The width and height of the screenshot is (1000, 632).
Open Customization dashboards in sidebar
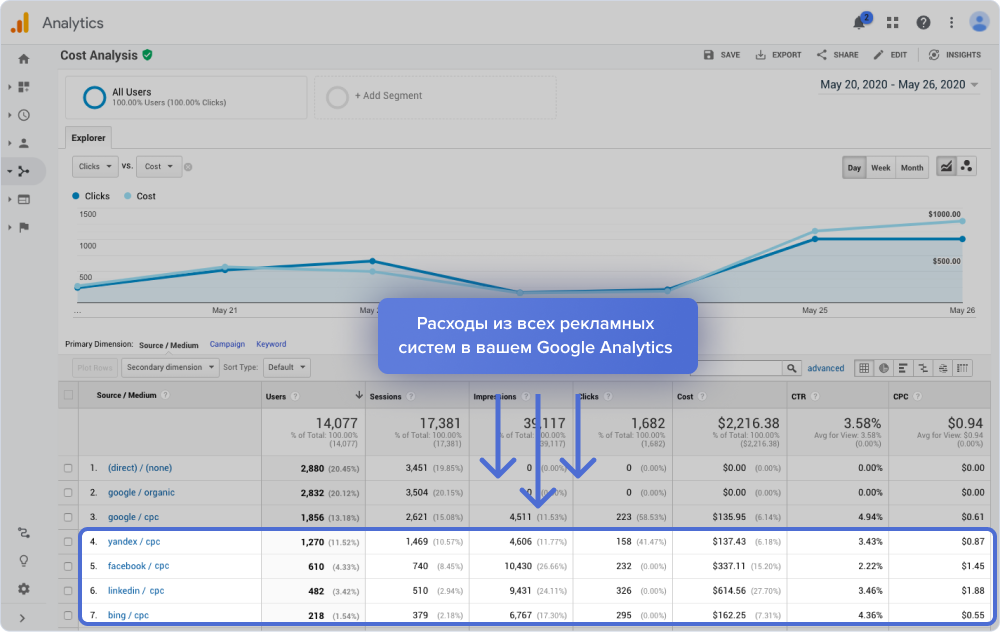[24, 87]
